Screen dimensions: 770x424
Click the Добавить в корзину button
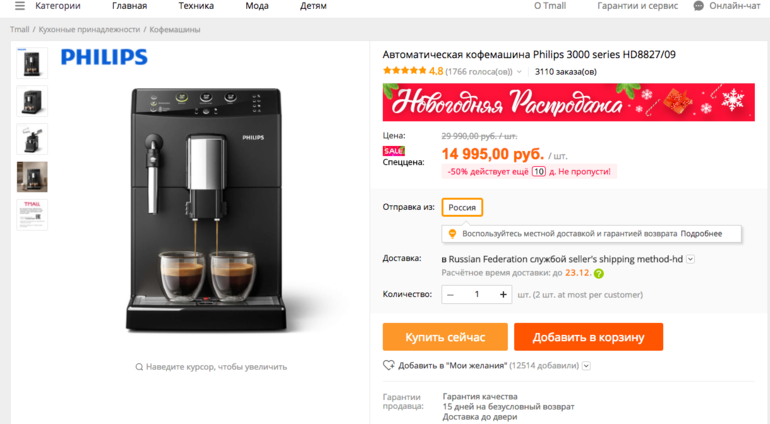coord(588,337)
